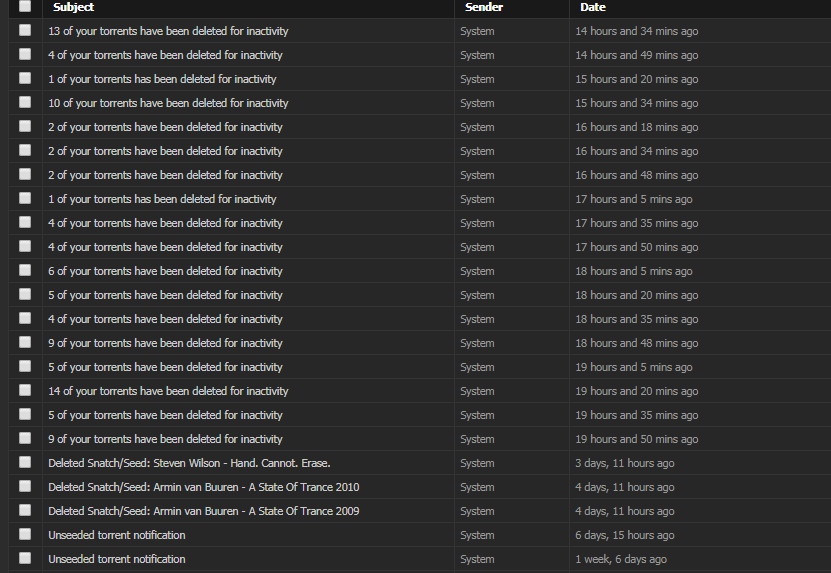Viewport: 831px width, 573px height.
Task: Open the 6 torrents deleted for inactivity message
Action: coord(165,271)
